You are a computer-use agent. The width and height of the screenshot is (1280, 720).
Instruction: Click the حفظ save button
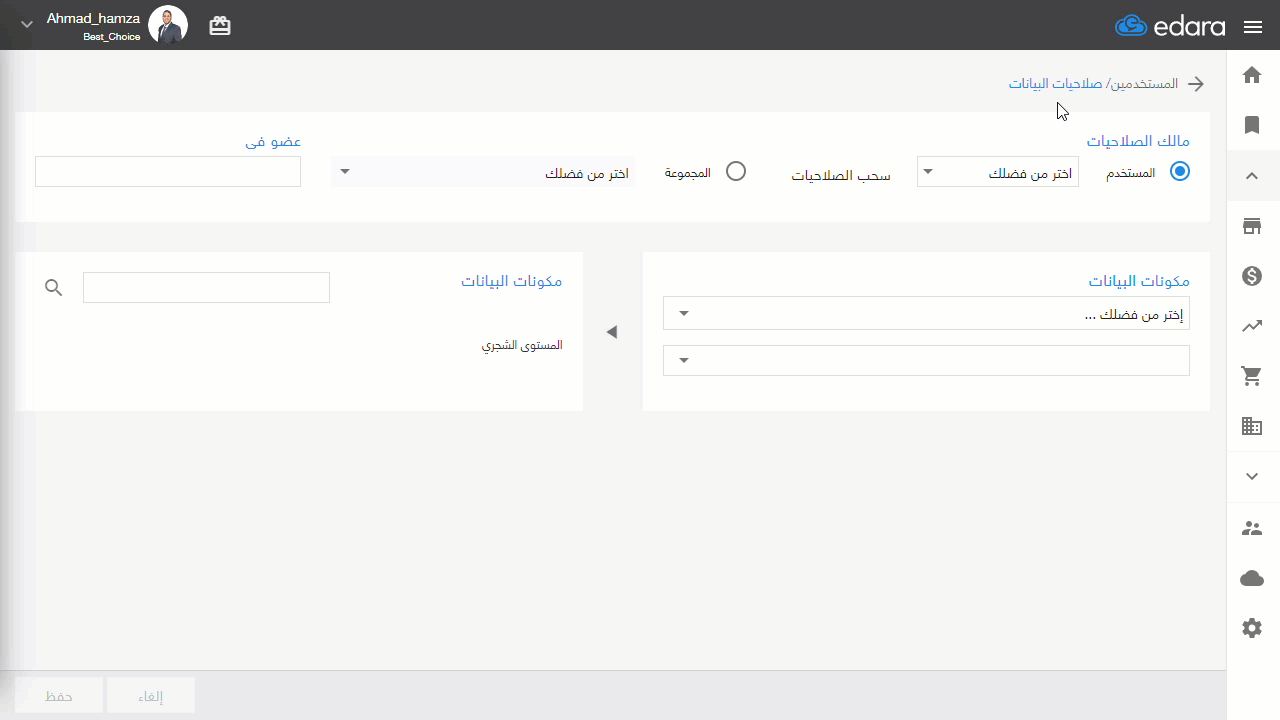59,696
